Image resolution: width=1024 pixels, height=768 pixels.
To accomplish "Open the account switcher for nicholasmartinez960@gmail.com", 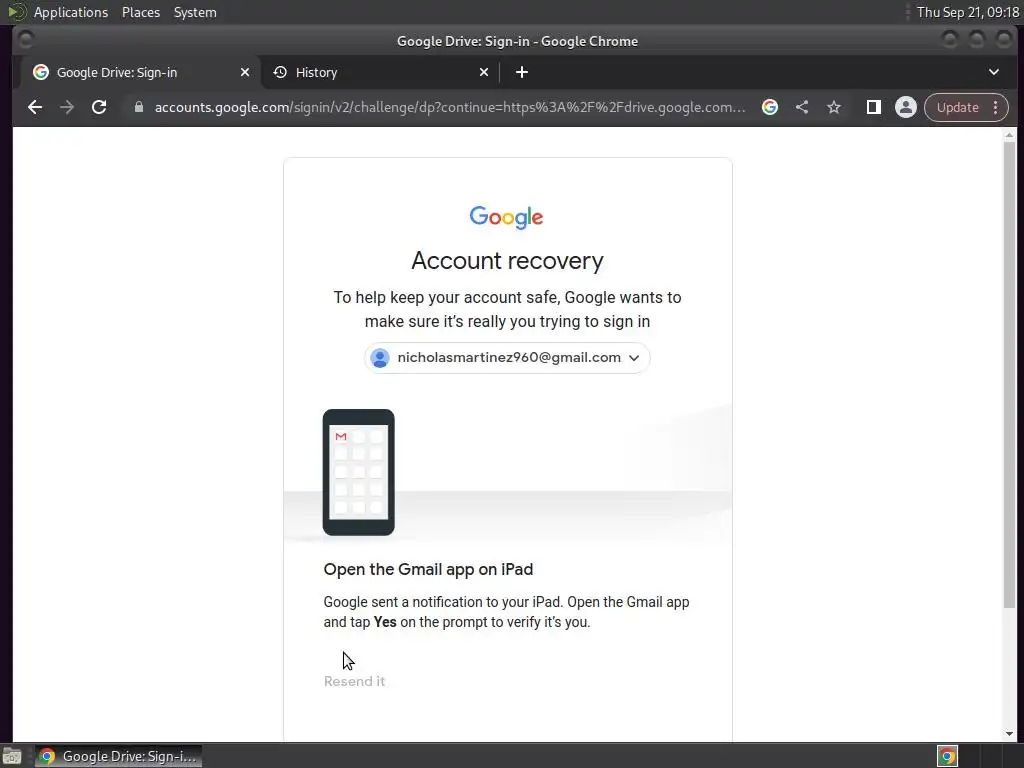I will pos(507,358).
